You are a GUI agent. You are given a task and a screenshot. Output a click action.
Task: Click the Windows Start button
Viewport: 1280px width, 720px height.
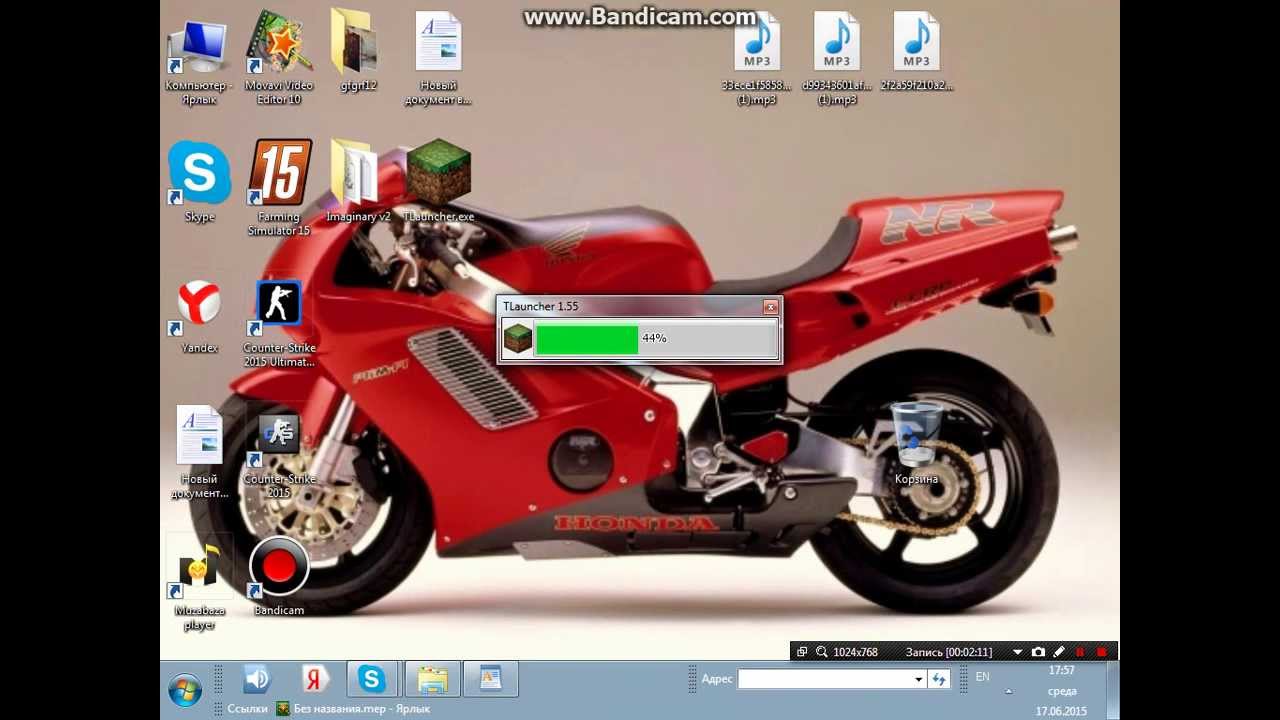click(x=185, y=690)
